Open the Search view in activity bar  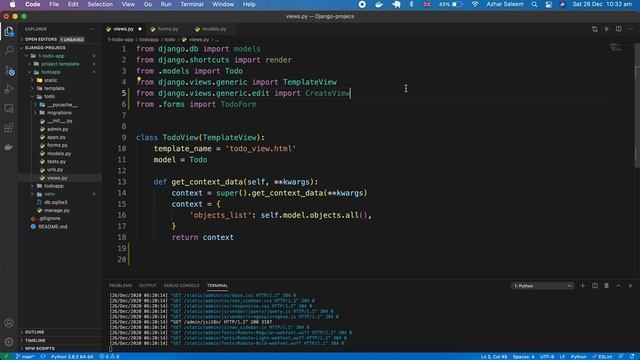click(9, 50)
